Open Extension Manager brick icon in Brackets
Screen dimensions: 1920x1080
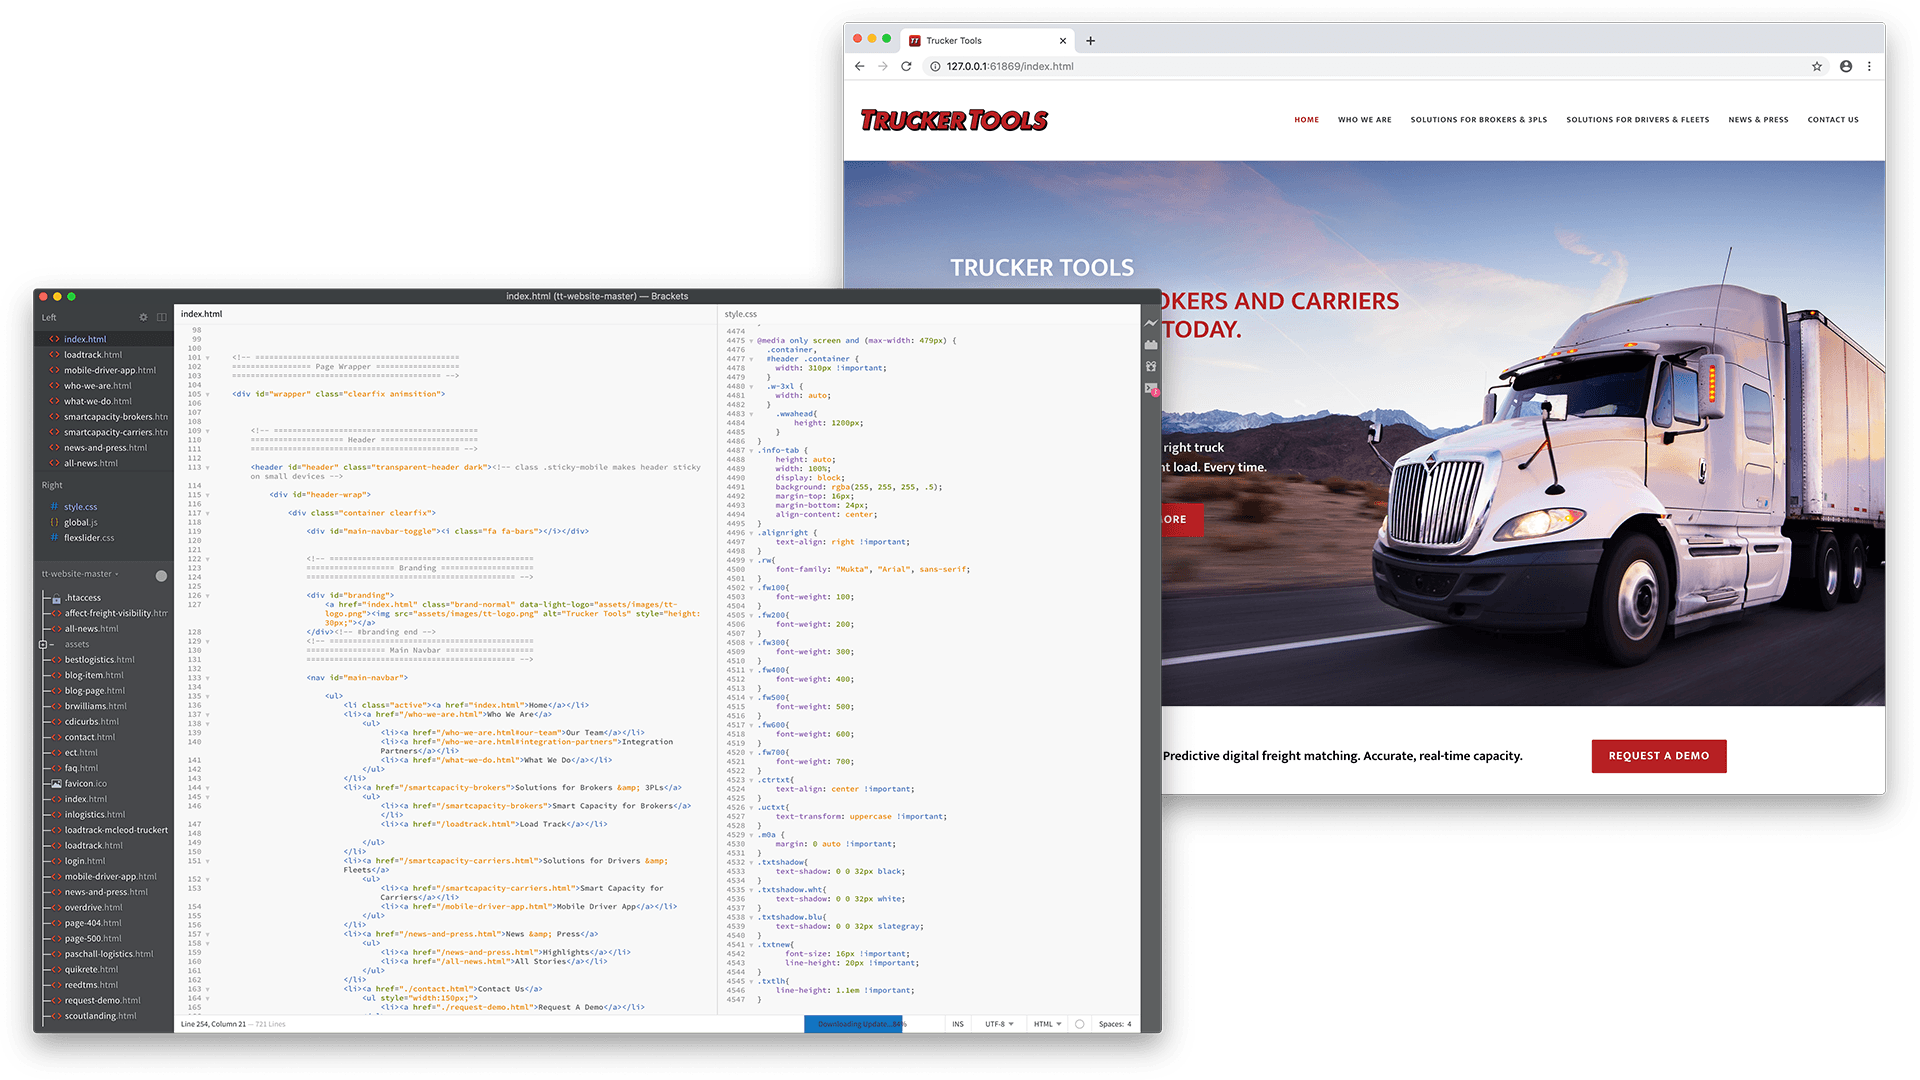(x=1151, y=345)
